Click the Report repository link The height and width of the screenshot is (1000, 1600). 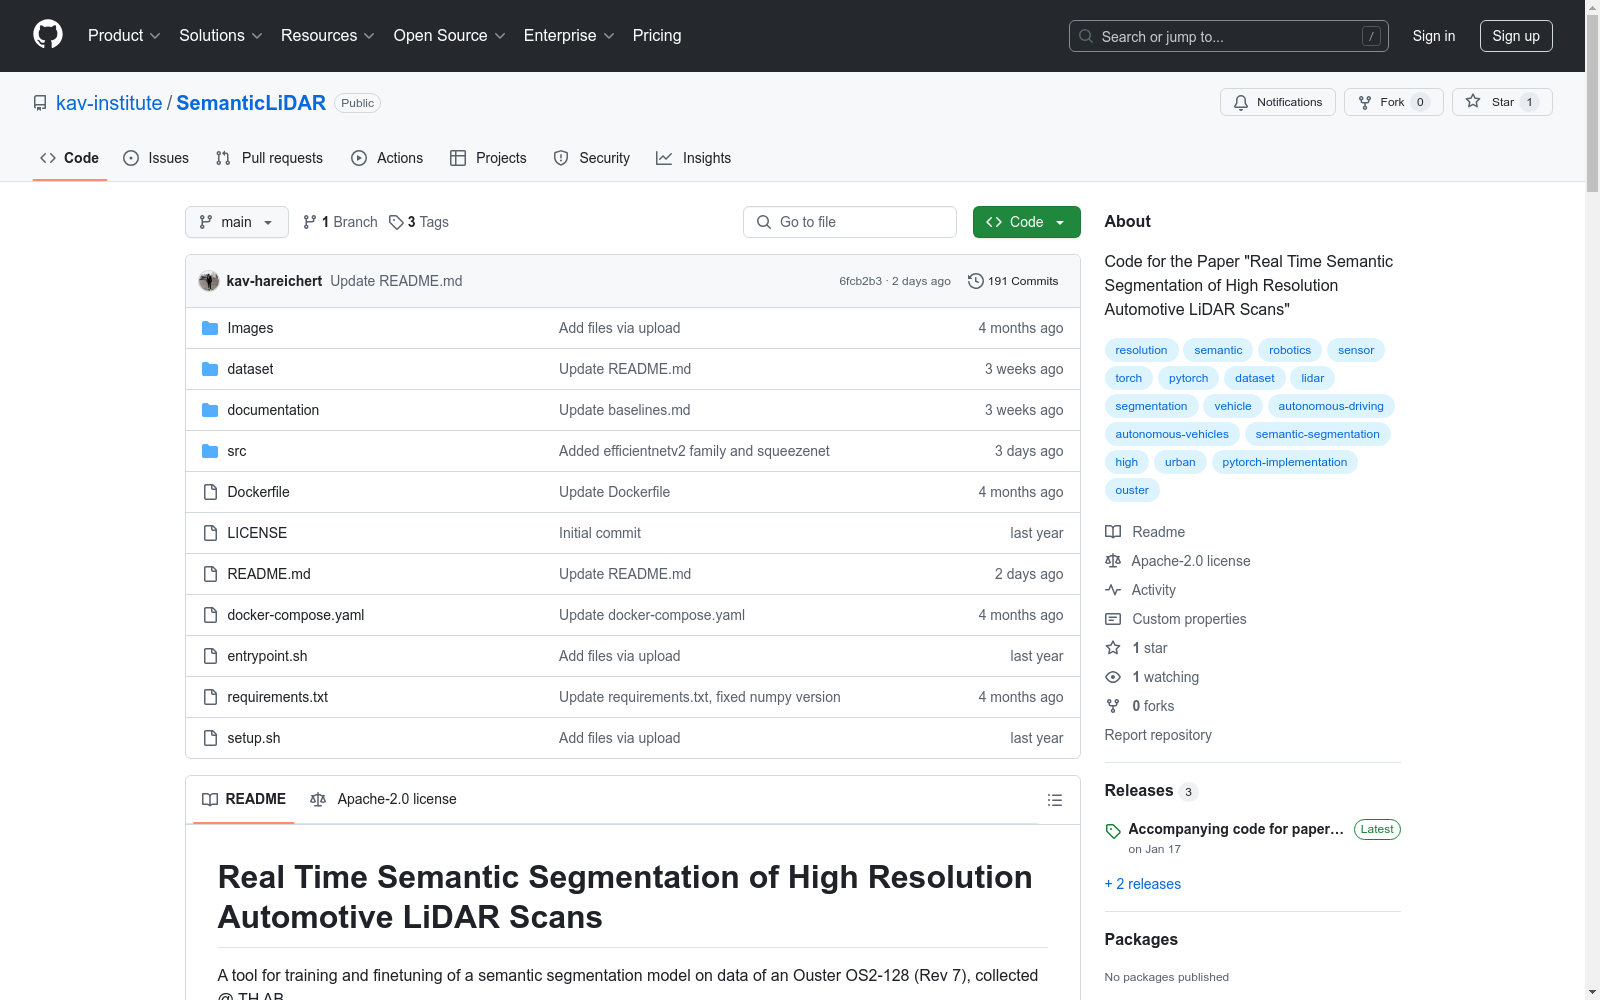click(x=1158, y=735)
